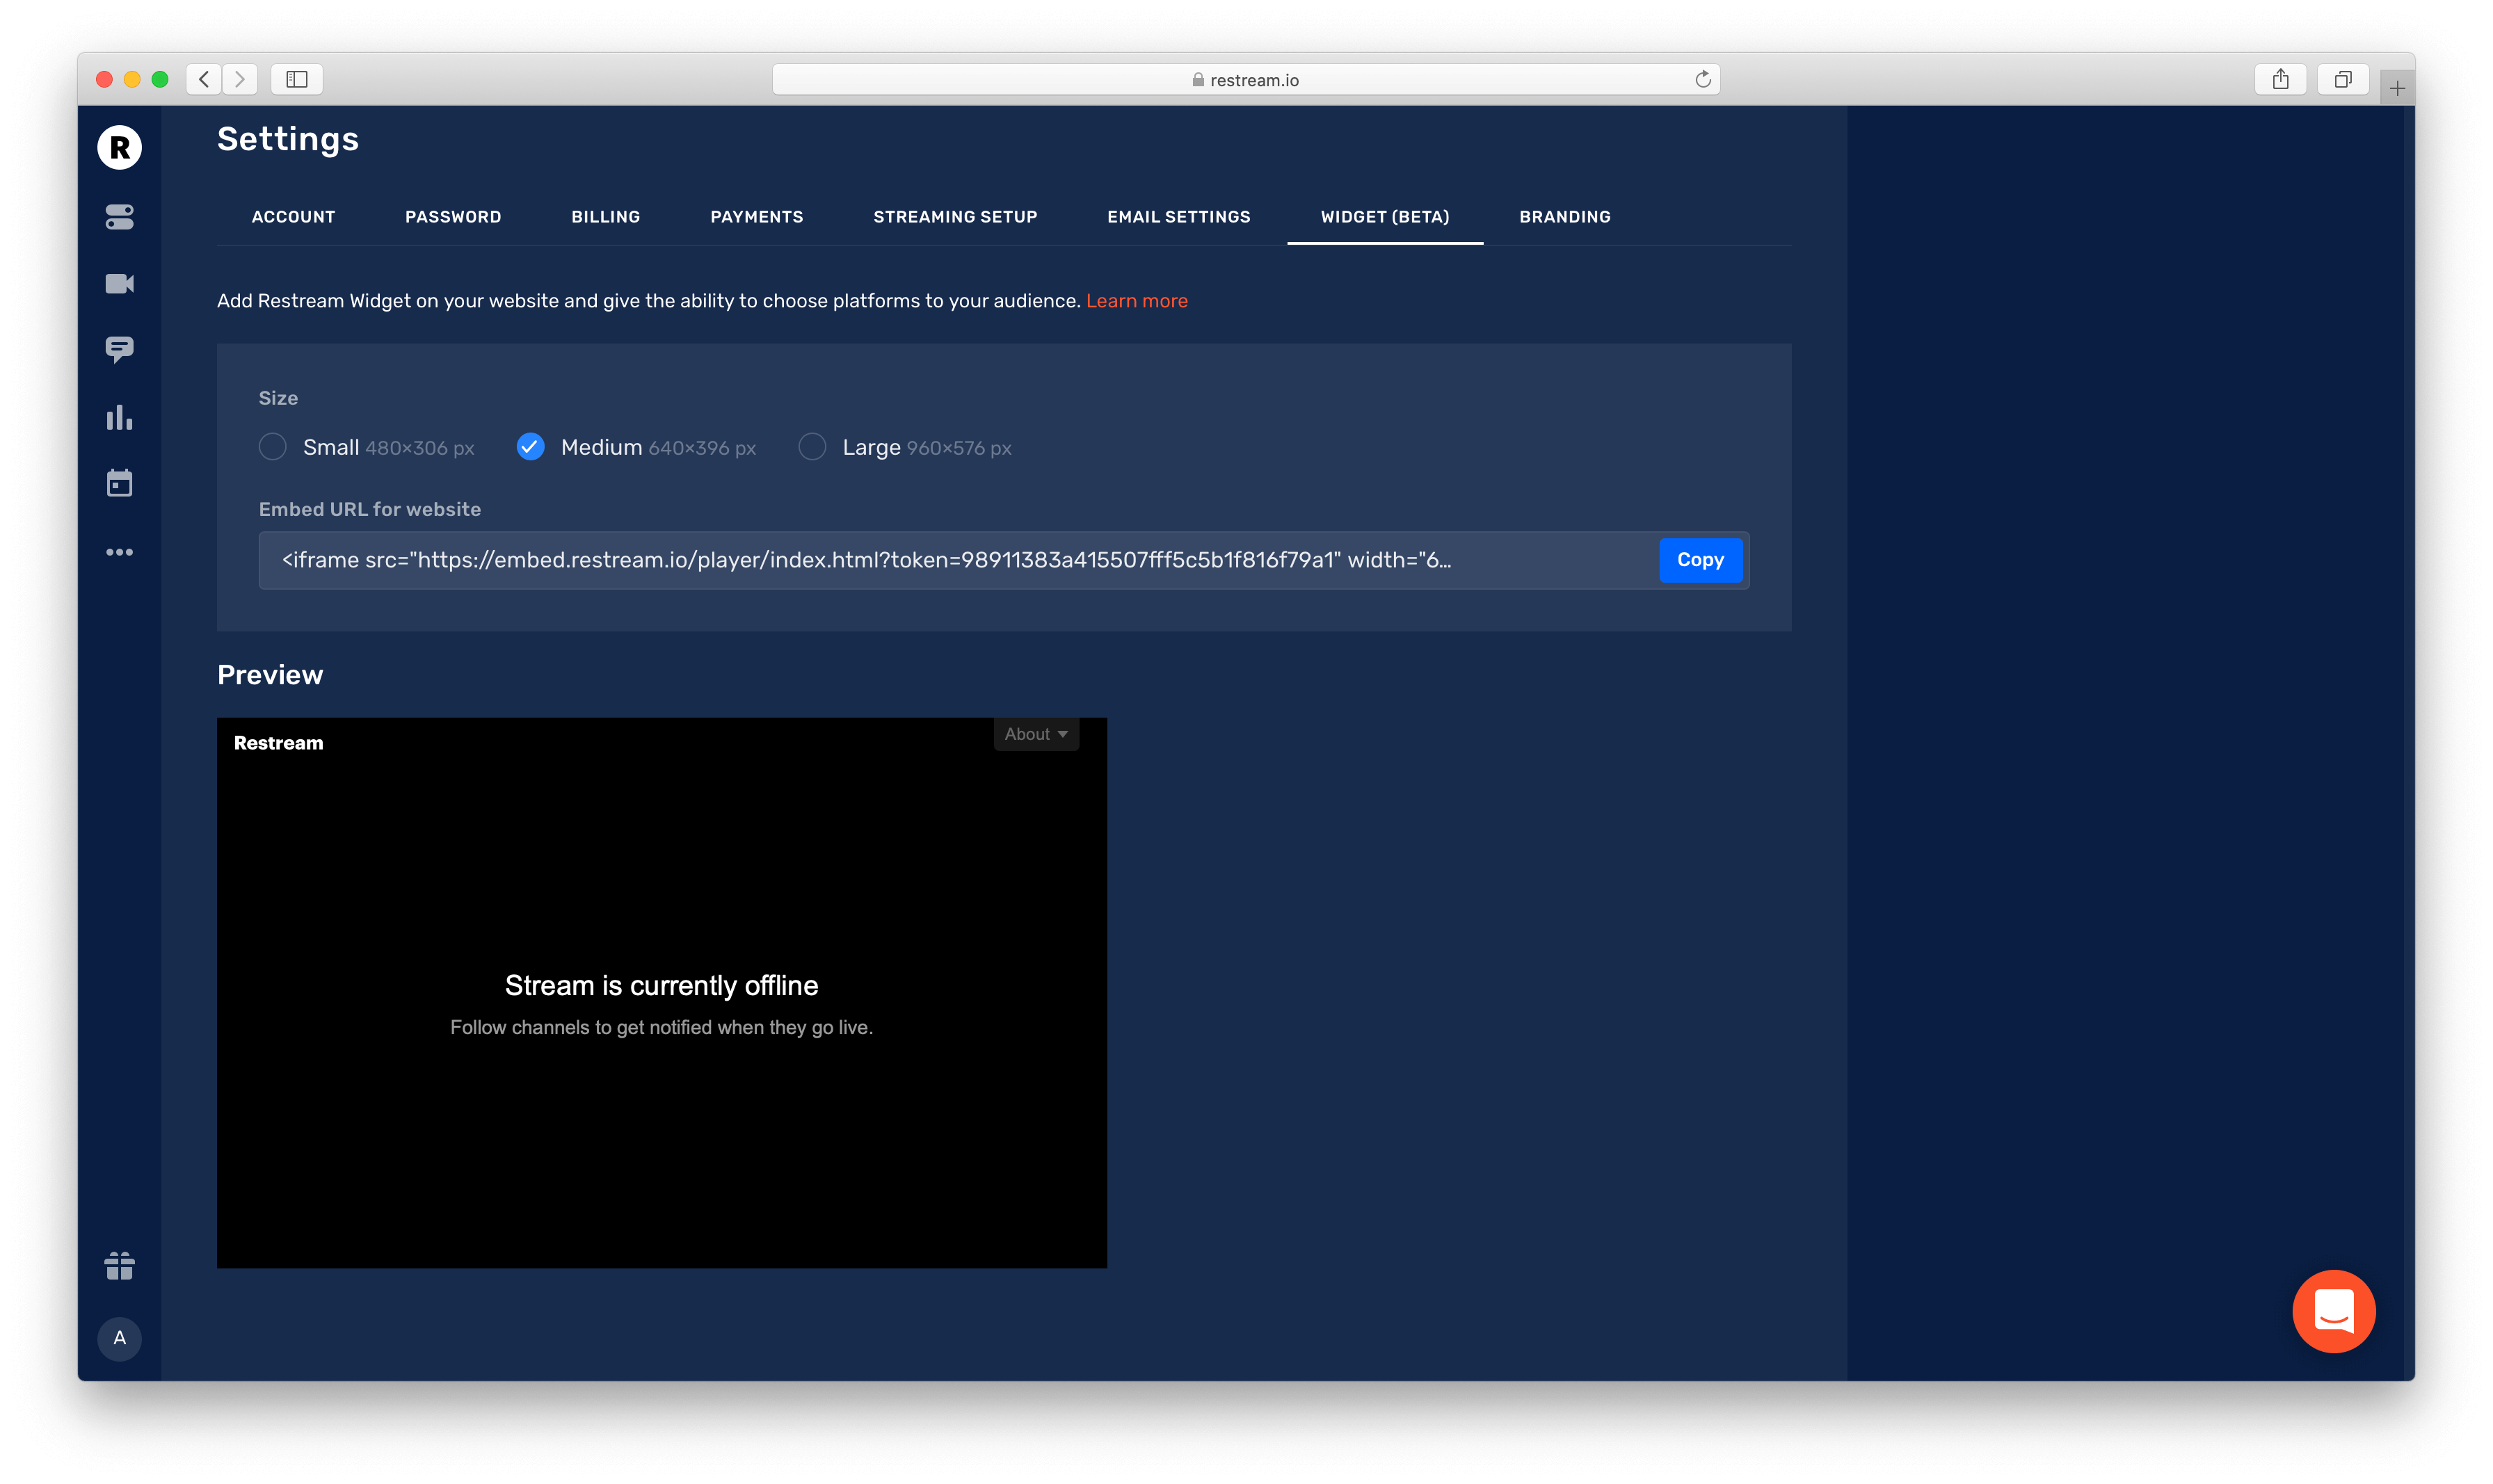Image resolution: width=2493 pixels, height=1484 pixels.
Task: Copy the embed iframe code
Action: (1700, 560)
